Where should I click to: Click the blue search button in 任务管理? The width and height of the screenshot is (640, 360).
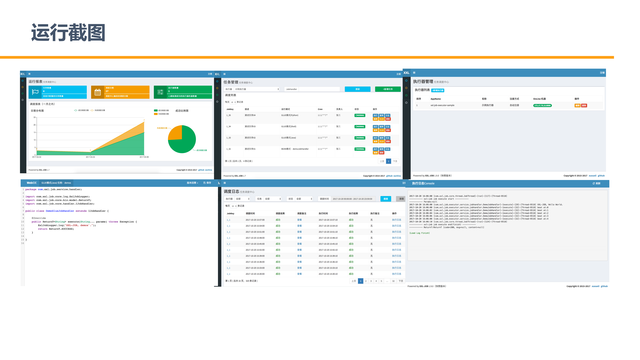point(358,89)
